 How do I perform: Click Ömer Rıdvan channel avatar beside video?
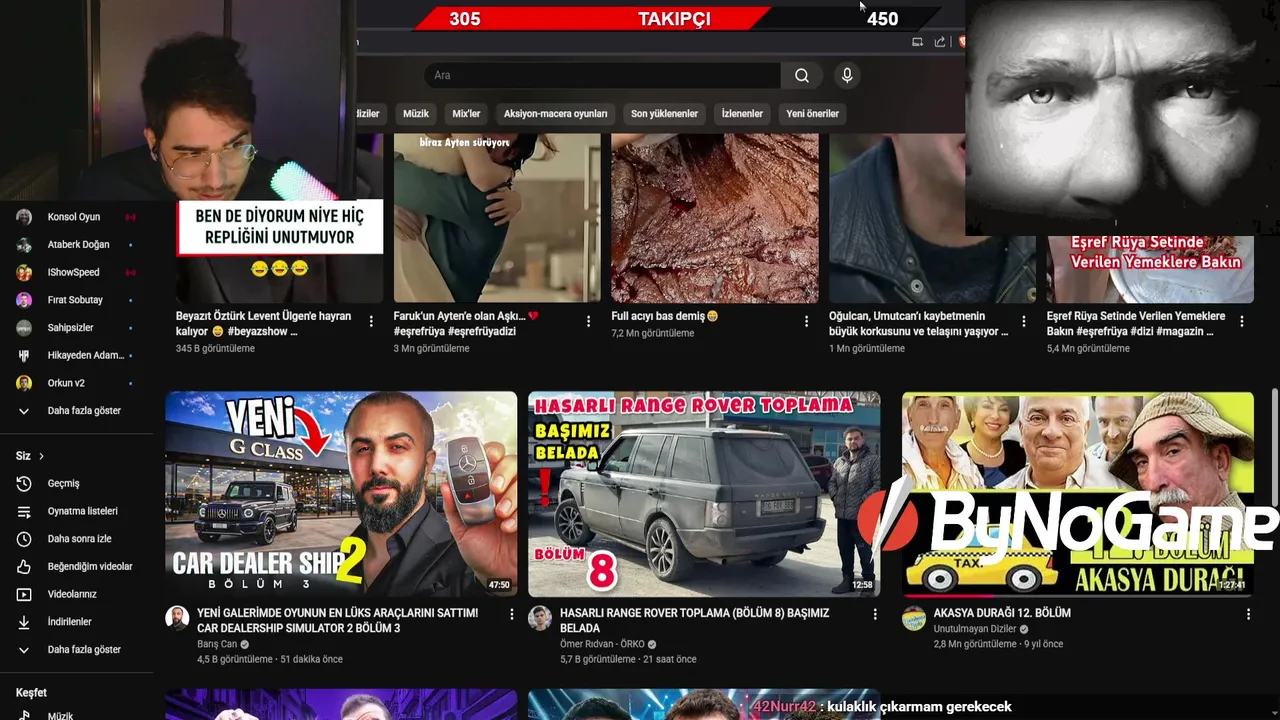[540, 618]
